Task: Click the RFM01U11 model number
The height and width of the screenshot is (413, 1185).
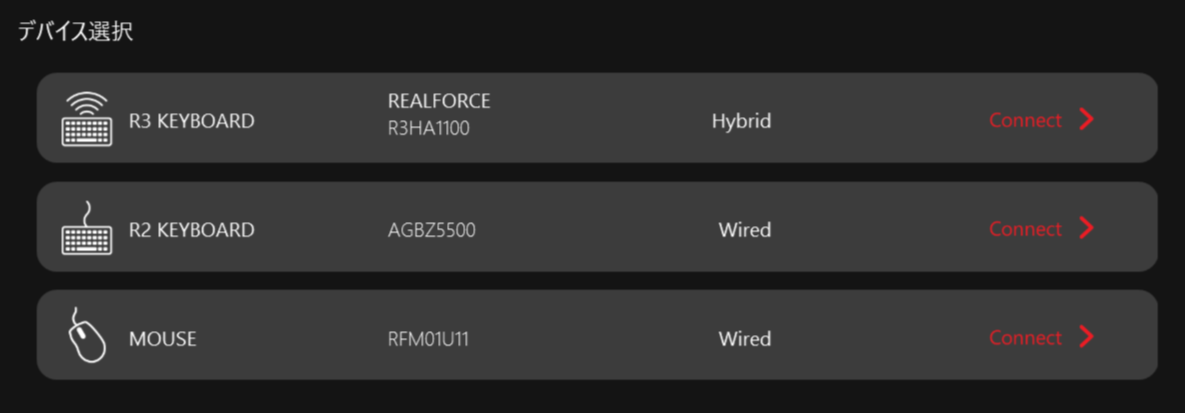Action: 429,339
